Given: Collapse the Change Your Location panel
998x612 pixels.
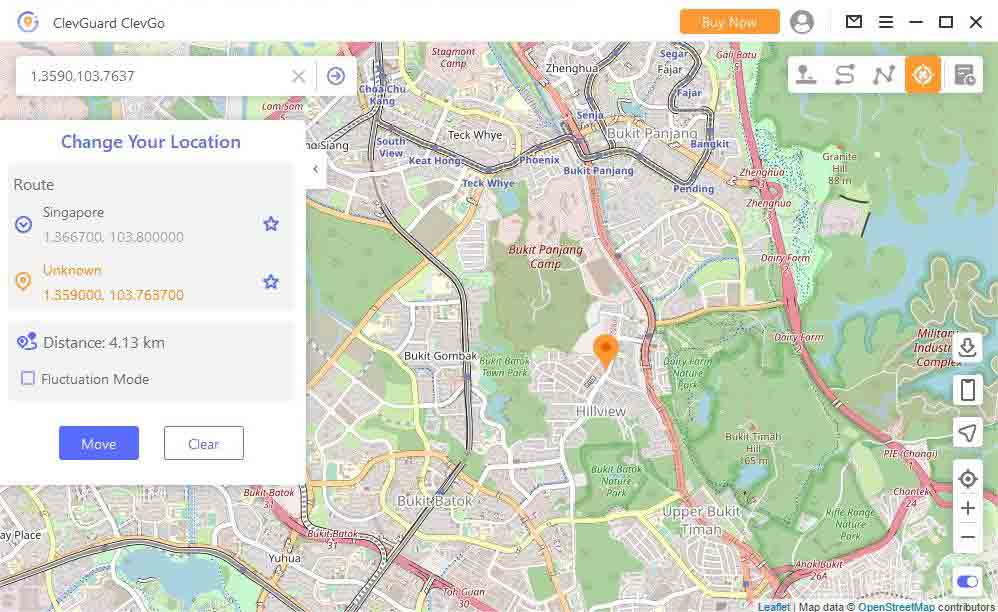Looking at the screenshot, I should click(x=316, y=169).
